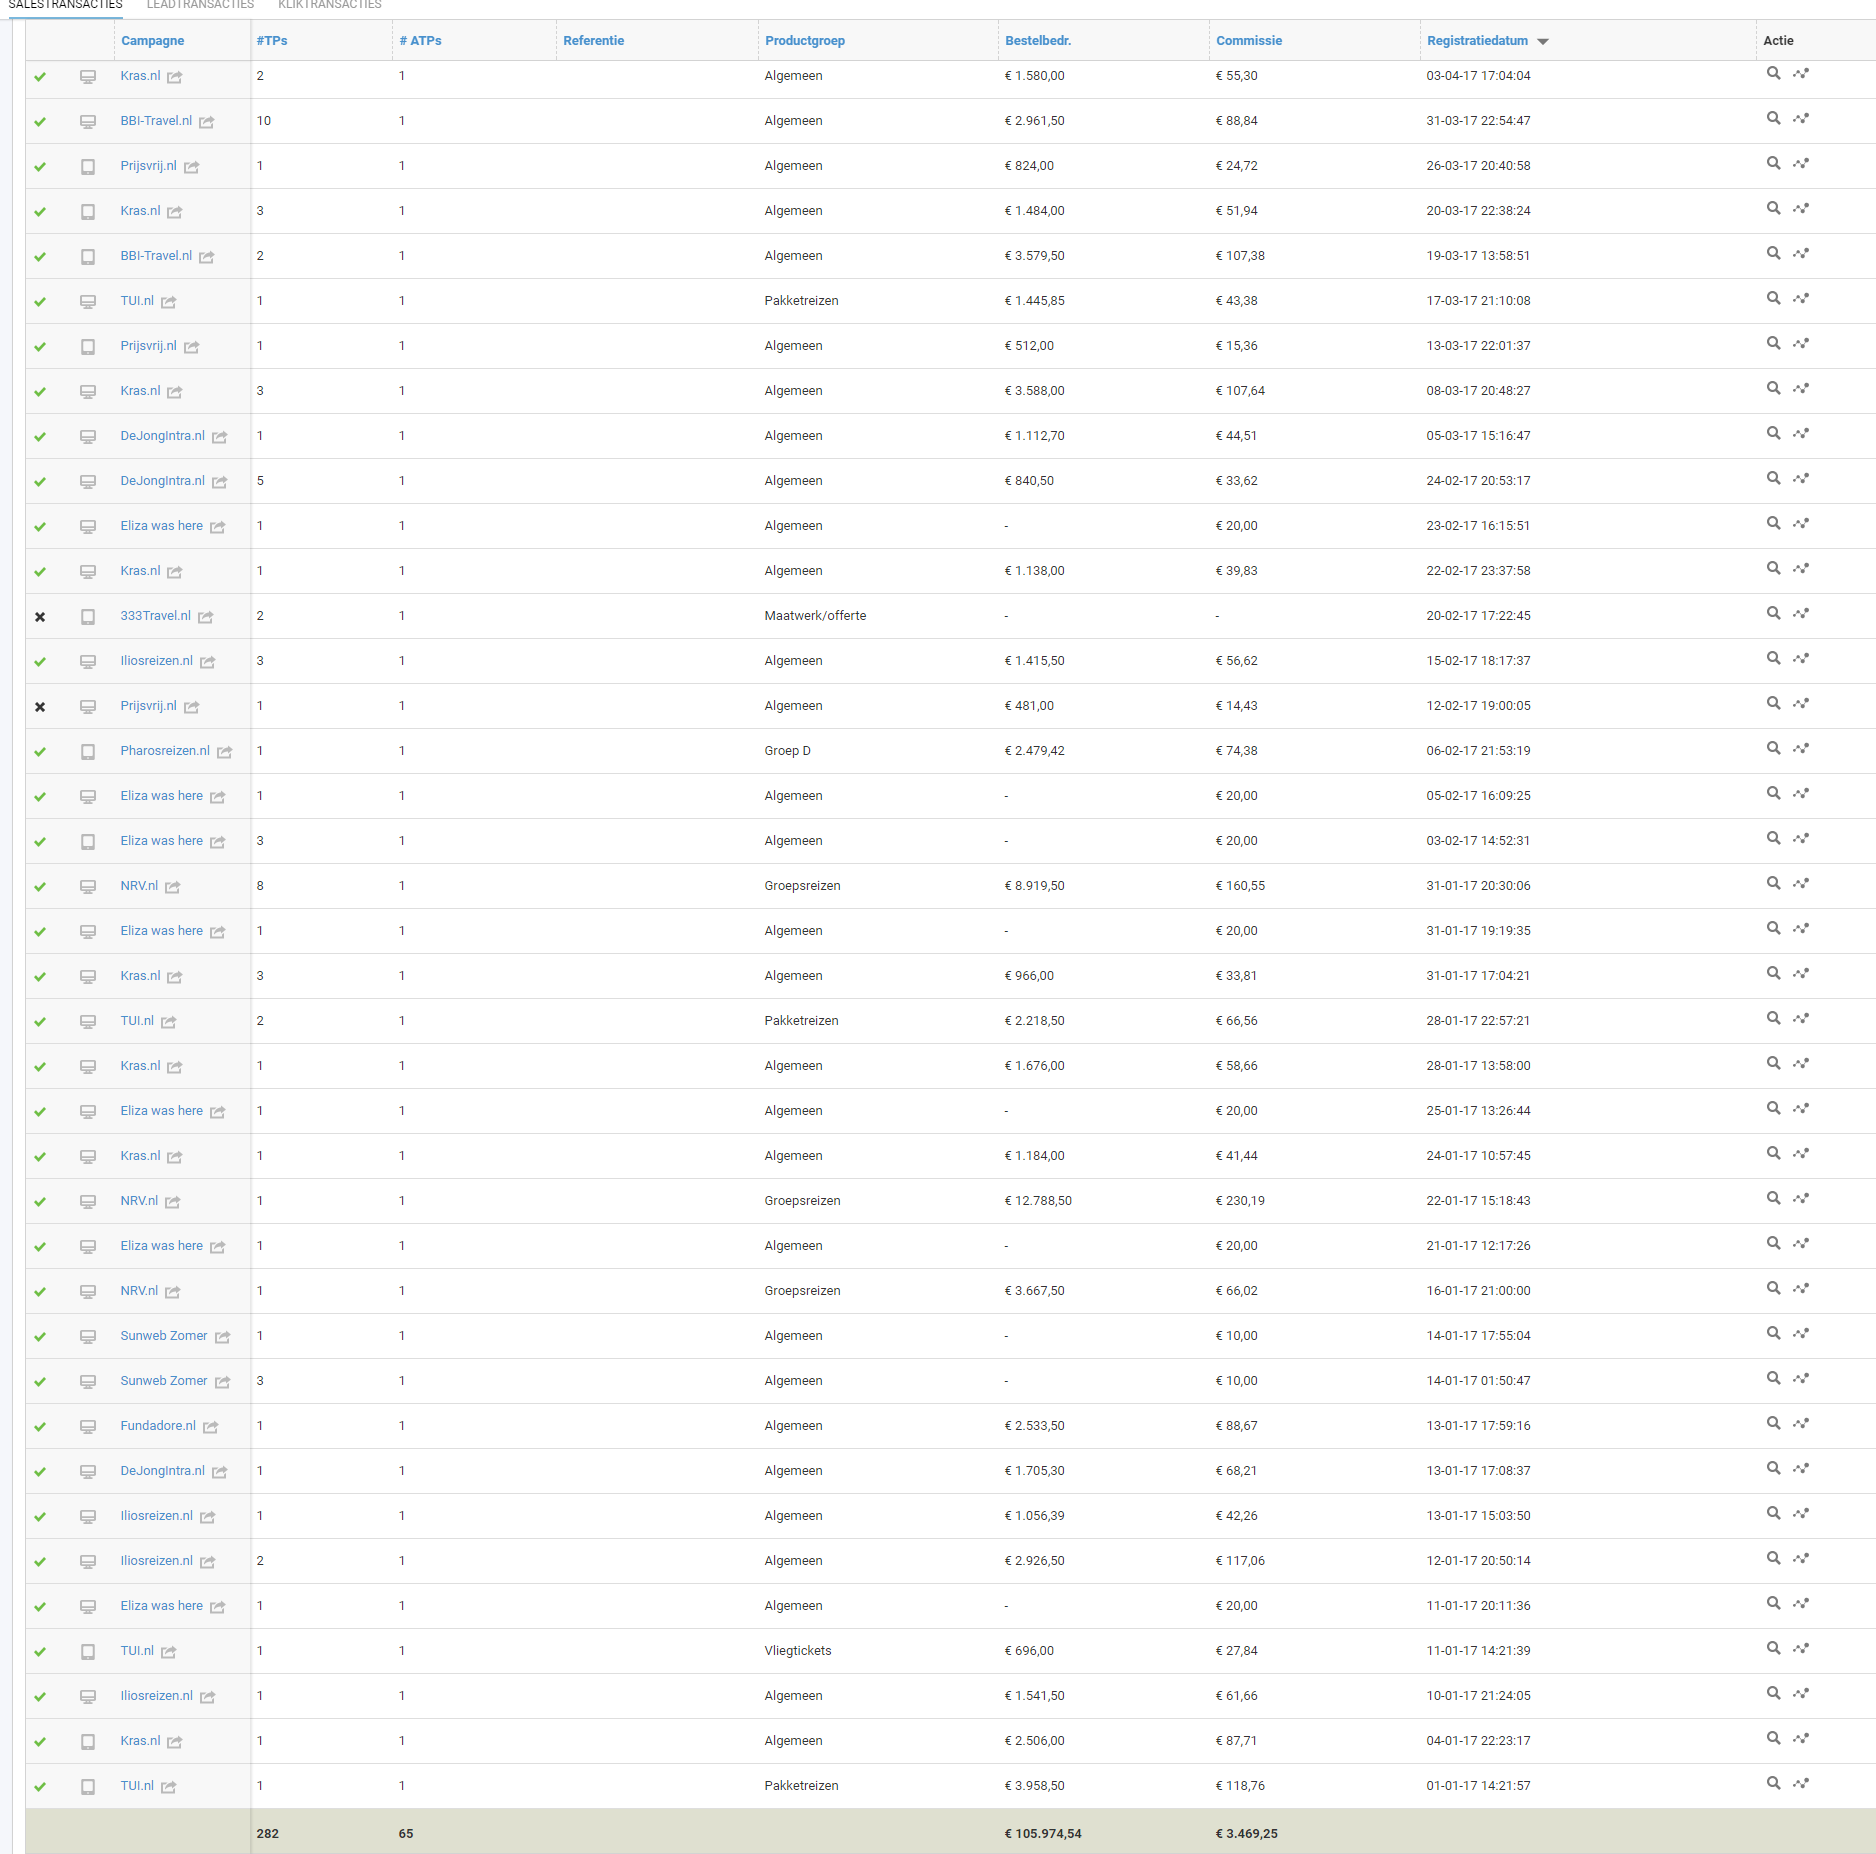Open external link icon beside Pharosreizen.nl
Viewport: 1876px width, 1854px height.
225,752
